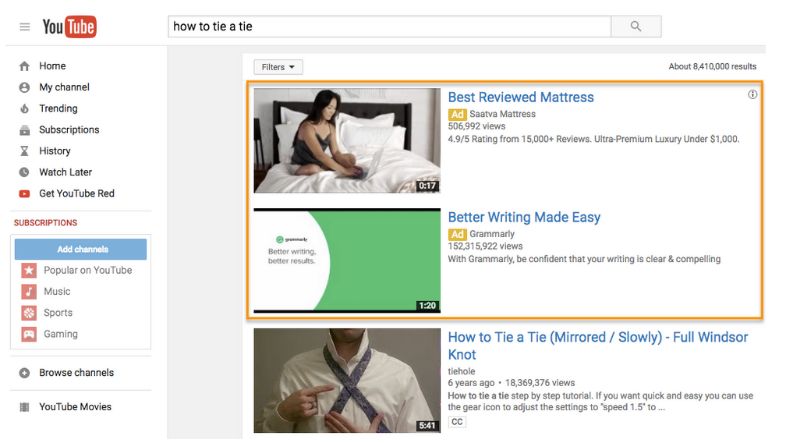
Task: Click the Subscriptions icon in sidebar
Action: pos(24,130)
